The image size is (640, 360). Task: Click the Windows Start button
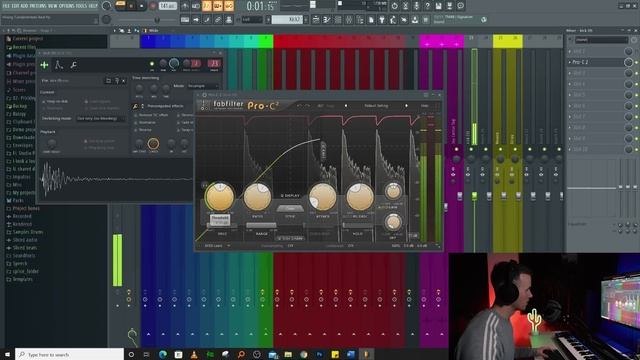click(7, 354)
